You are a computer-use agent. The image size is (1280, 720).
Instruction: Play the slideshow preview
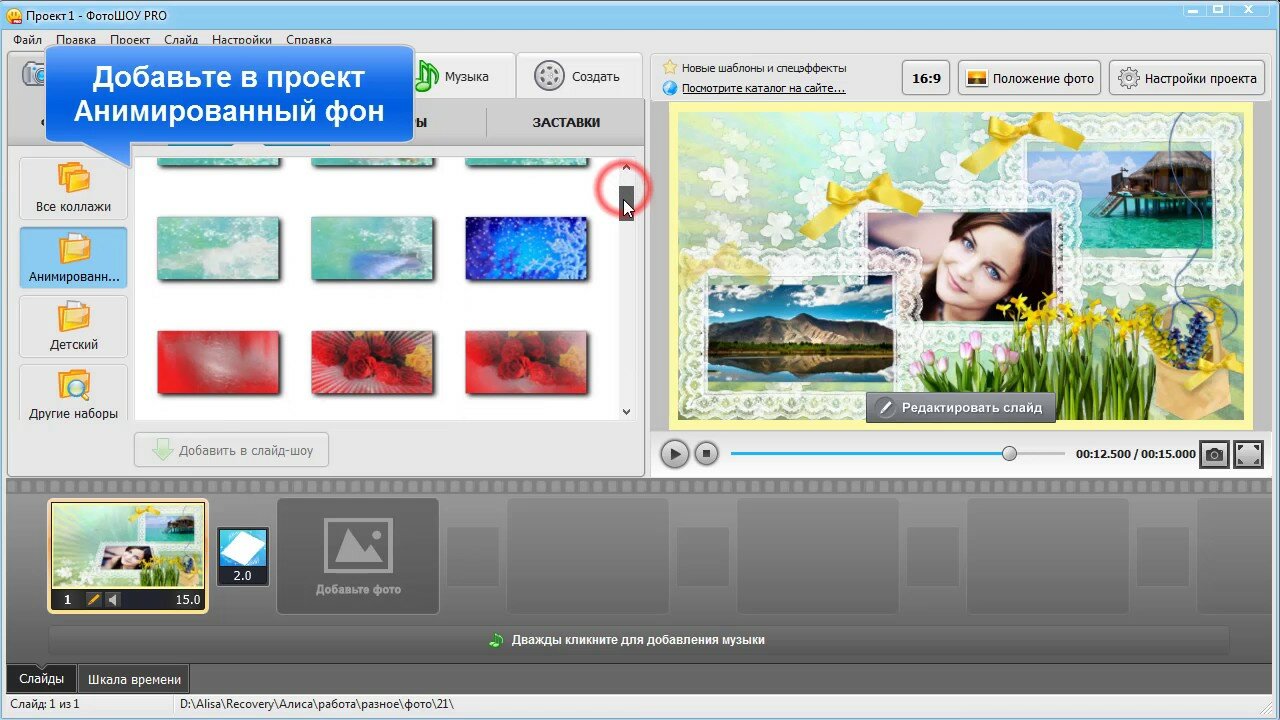tap(675, 454)
